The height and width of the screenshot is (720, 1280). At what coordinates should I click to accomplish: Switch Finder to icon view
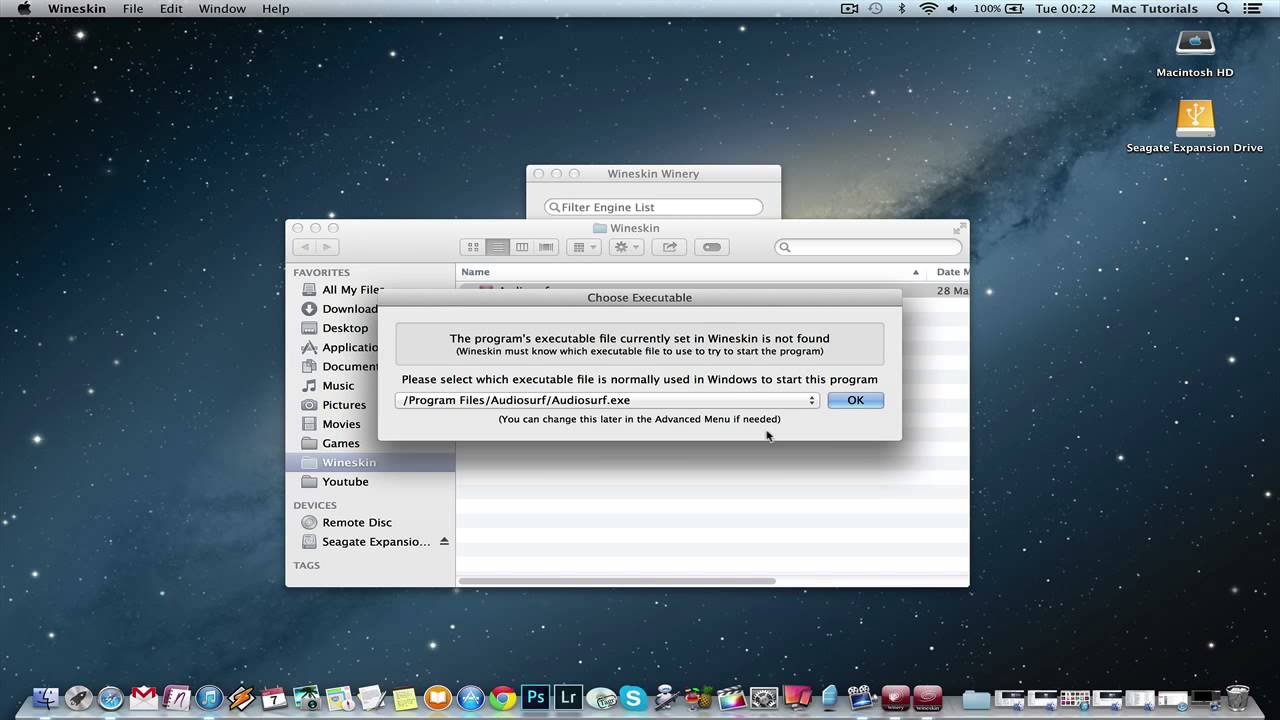(x=473, y=247)
